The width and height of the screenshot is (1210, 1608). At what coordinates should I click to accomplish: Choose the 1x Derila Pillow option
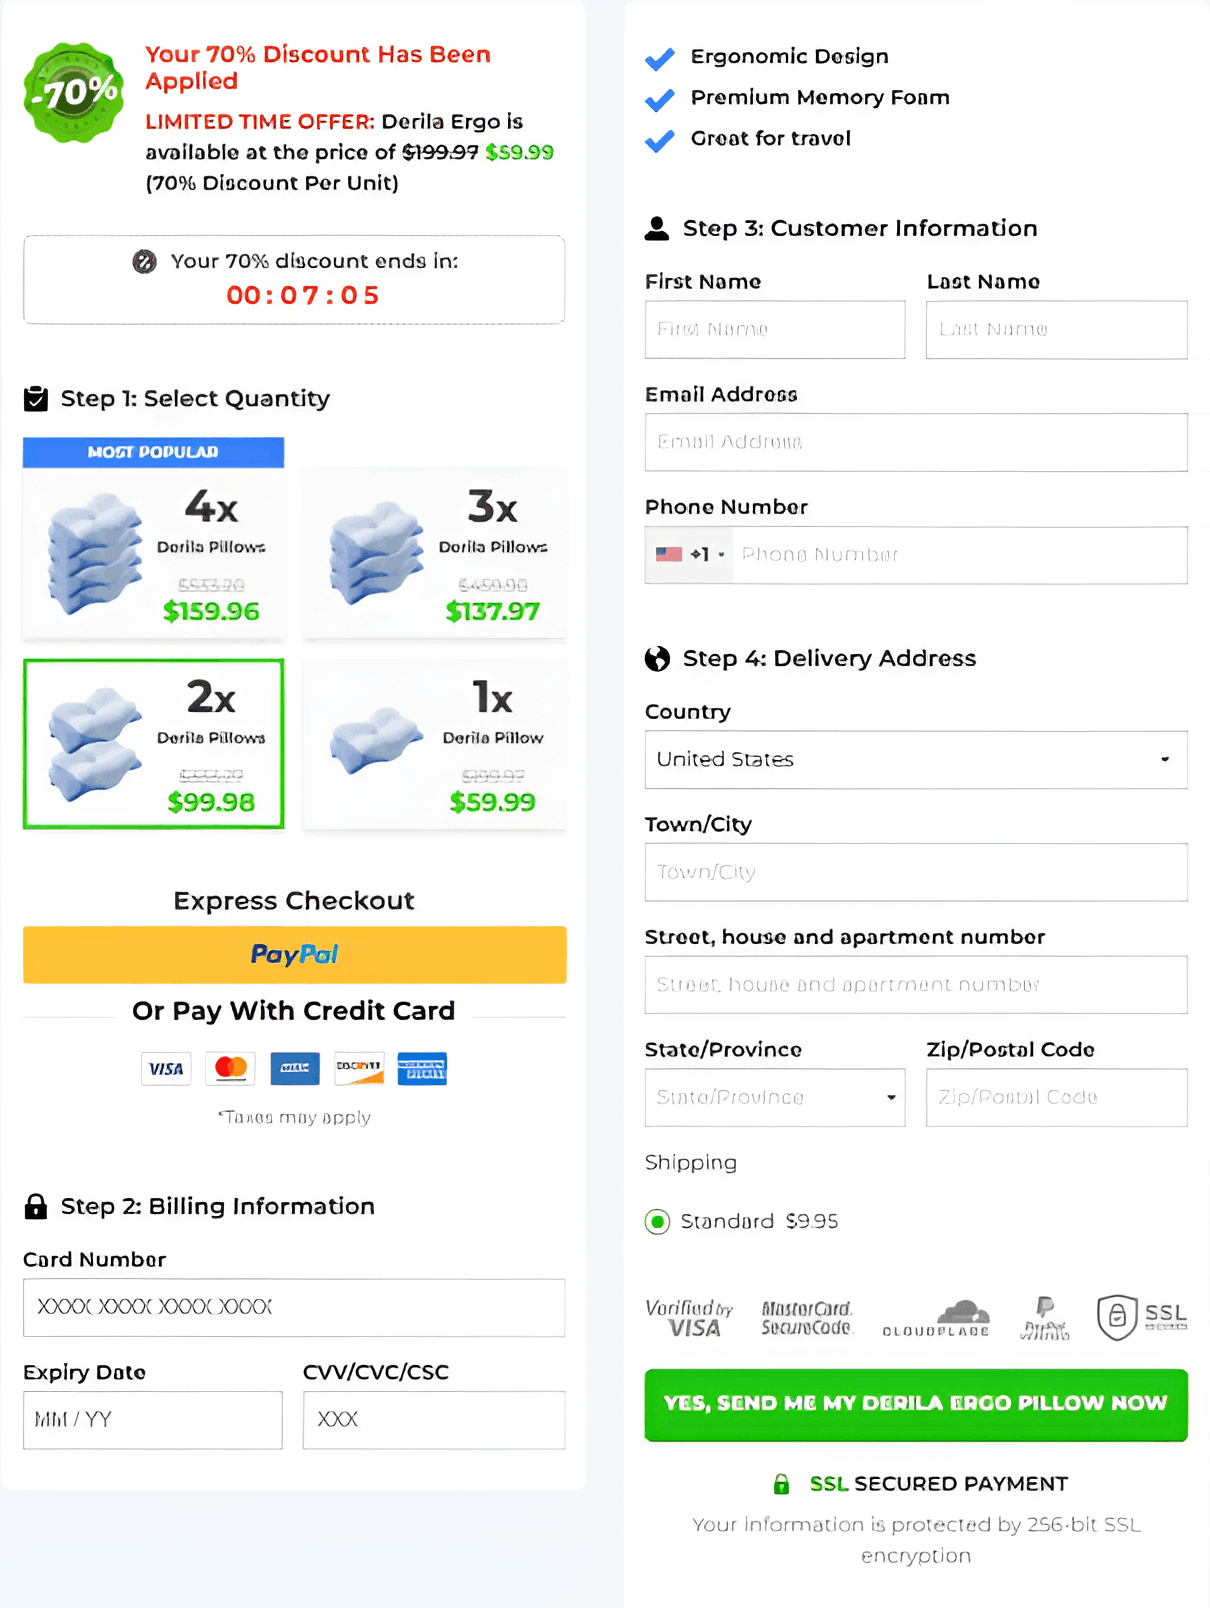tap(434, 745)
